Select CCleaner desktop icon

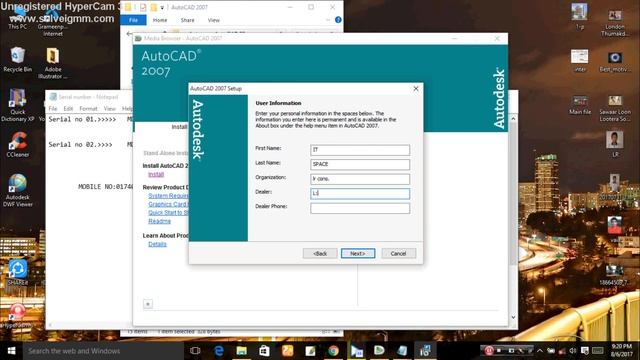coord(18,144)
